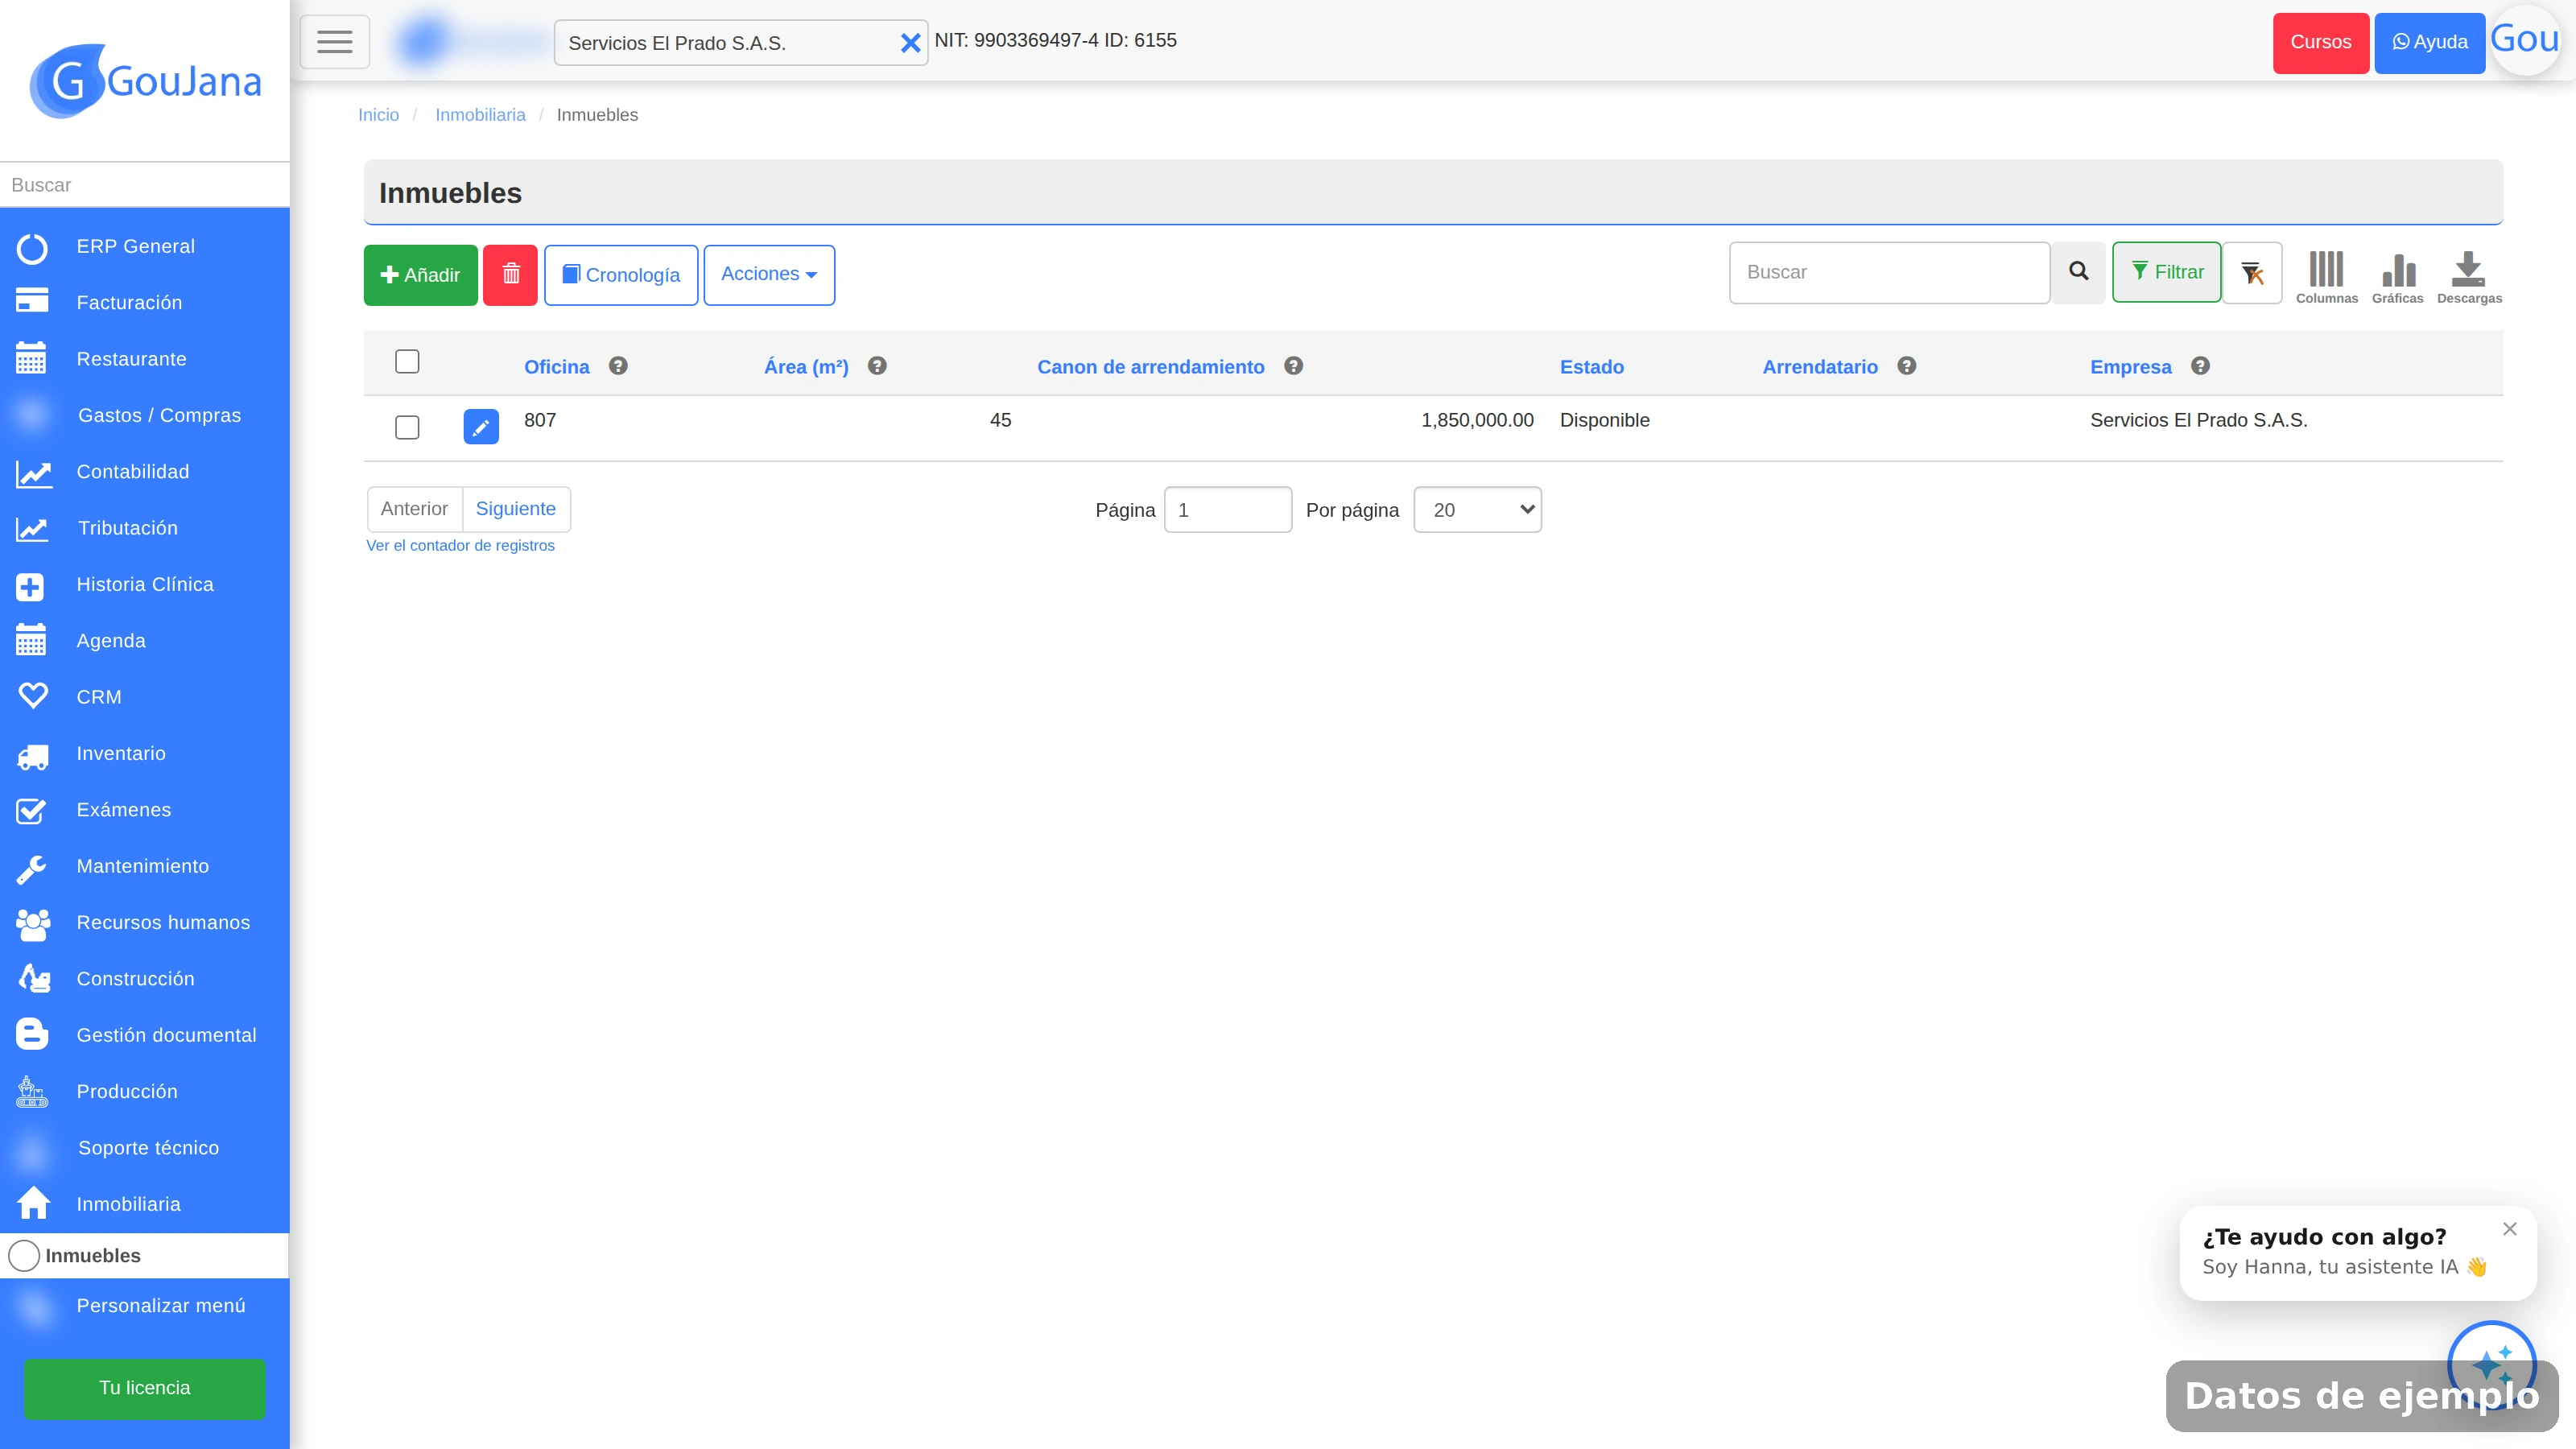
Task: Edit office 807 with the pencil icon
Action: pos(481,427)
